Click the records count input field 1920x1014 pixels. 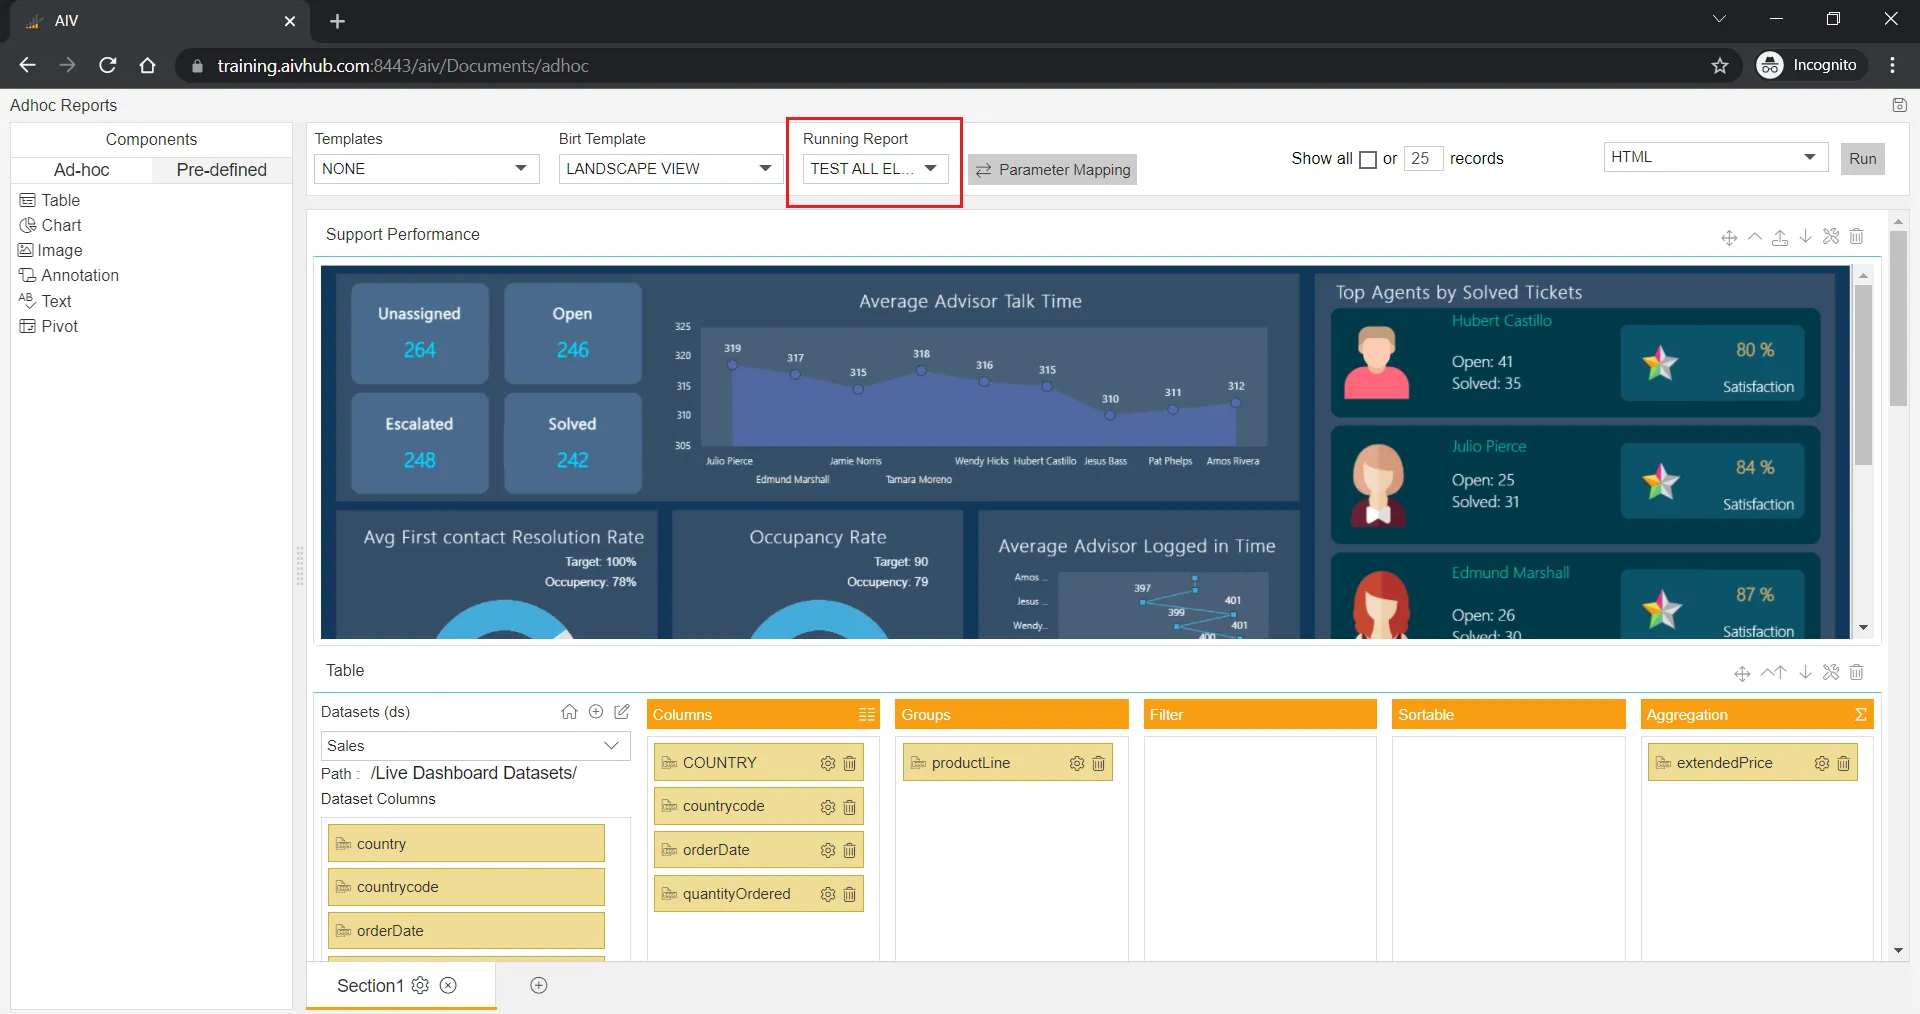[x=1423, y=158]
